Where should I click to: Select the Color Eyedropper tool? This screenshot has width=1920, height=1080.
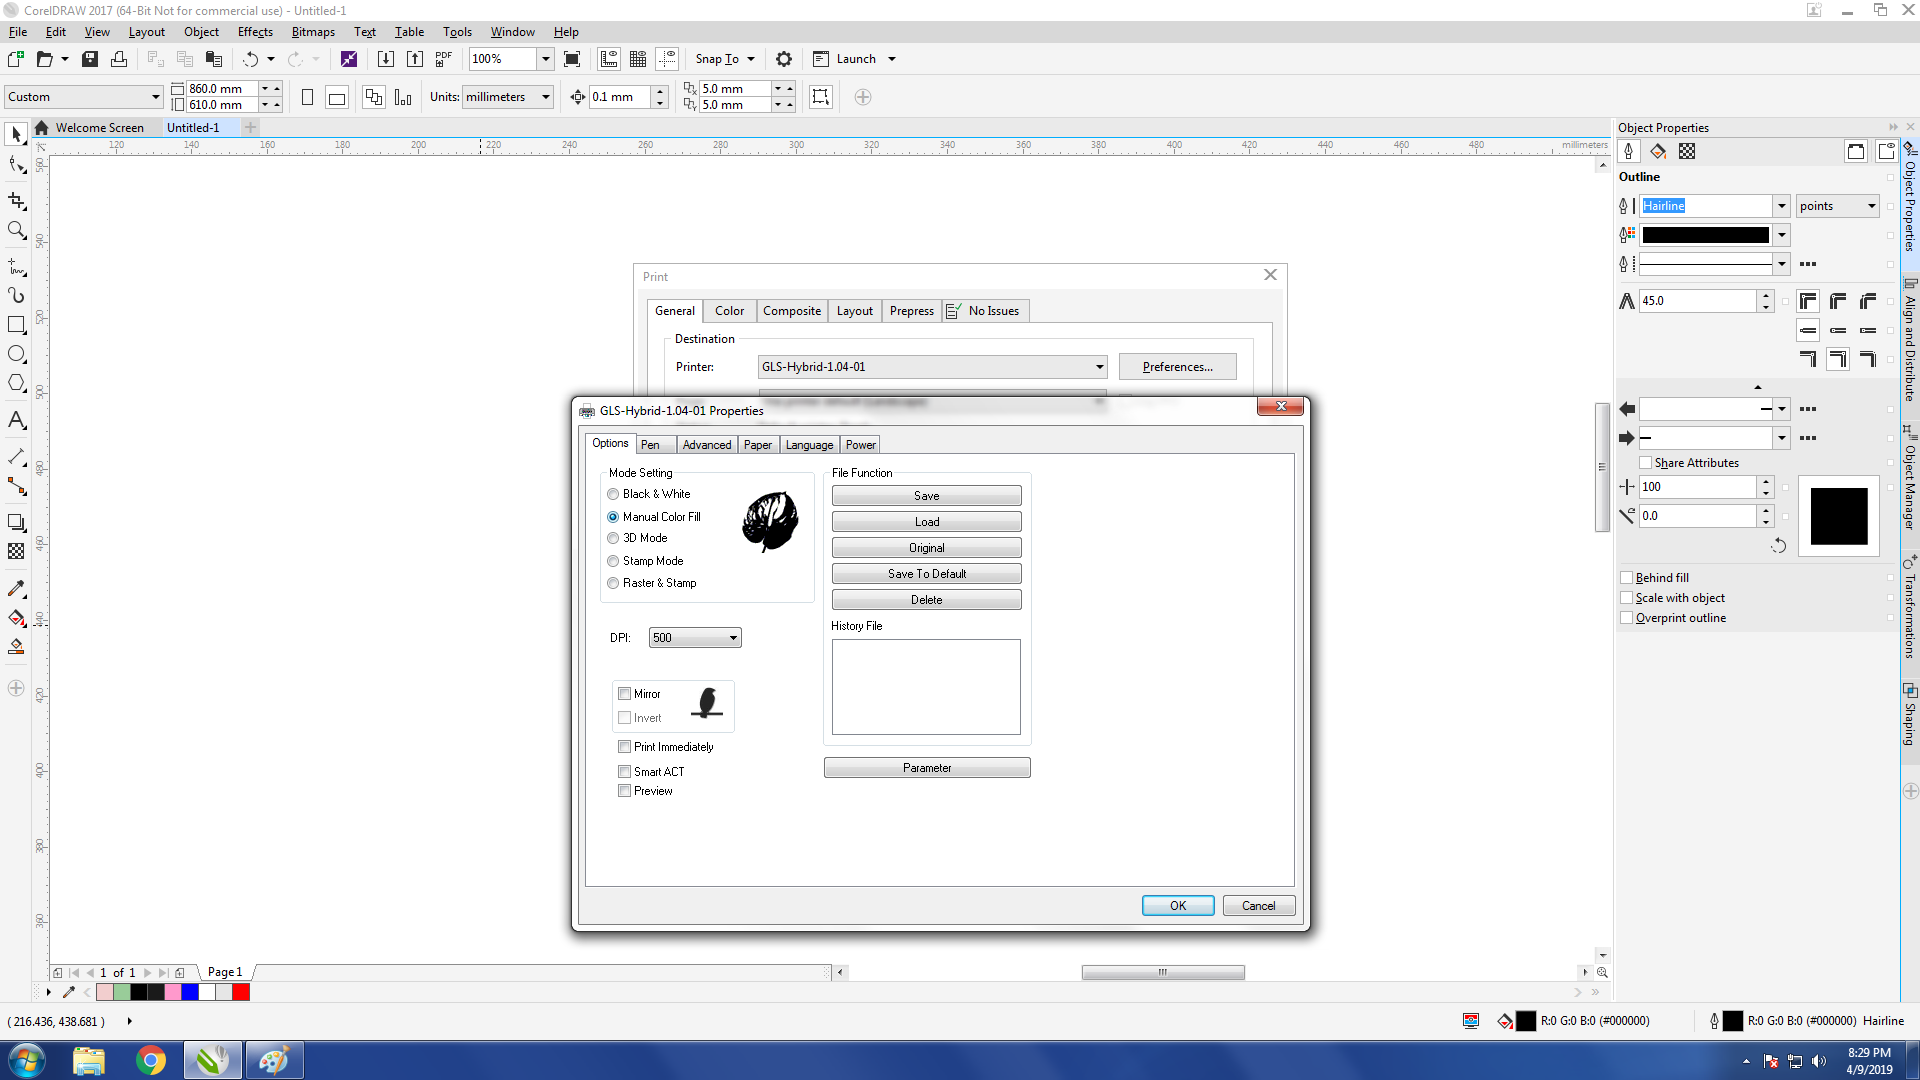[x=16, y=589]
